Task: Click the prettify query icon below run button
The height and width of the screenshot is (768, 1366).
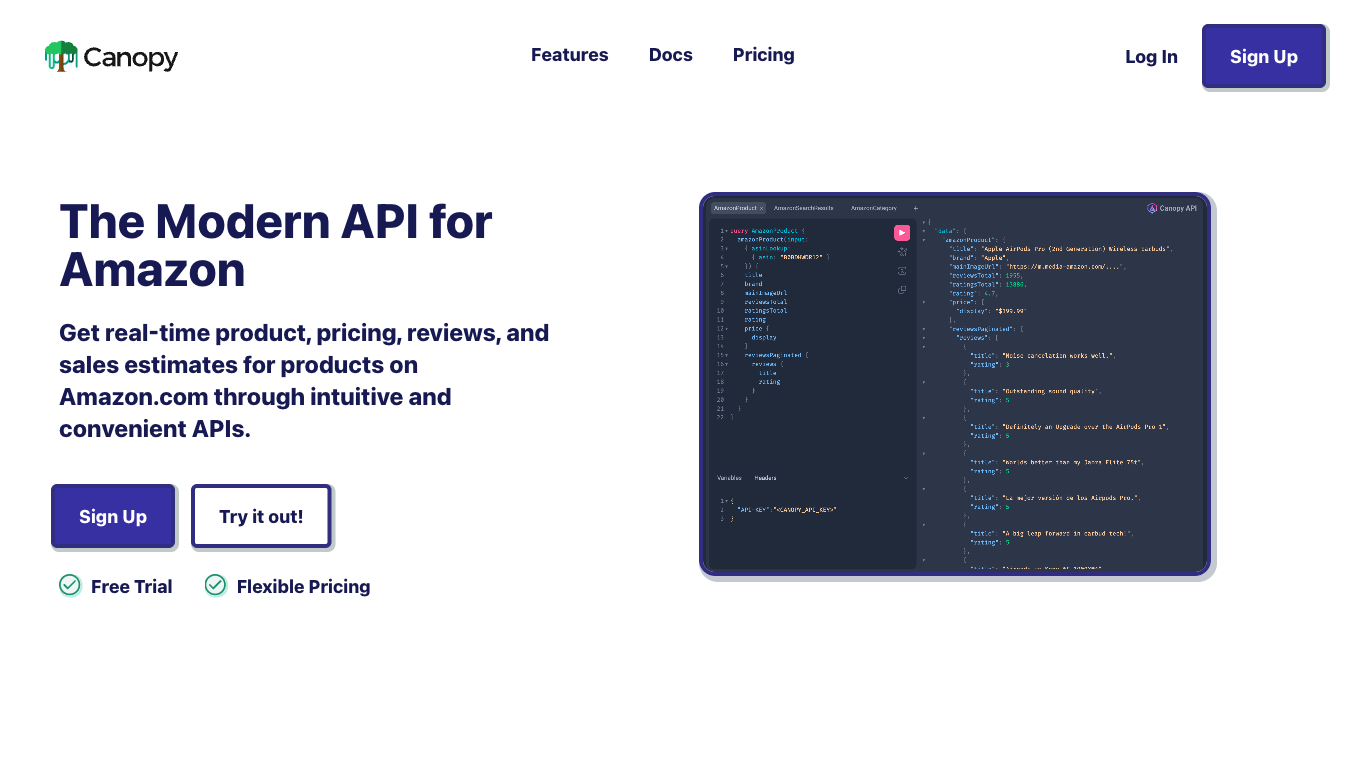Action: [x=902, y=252]
